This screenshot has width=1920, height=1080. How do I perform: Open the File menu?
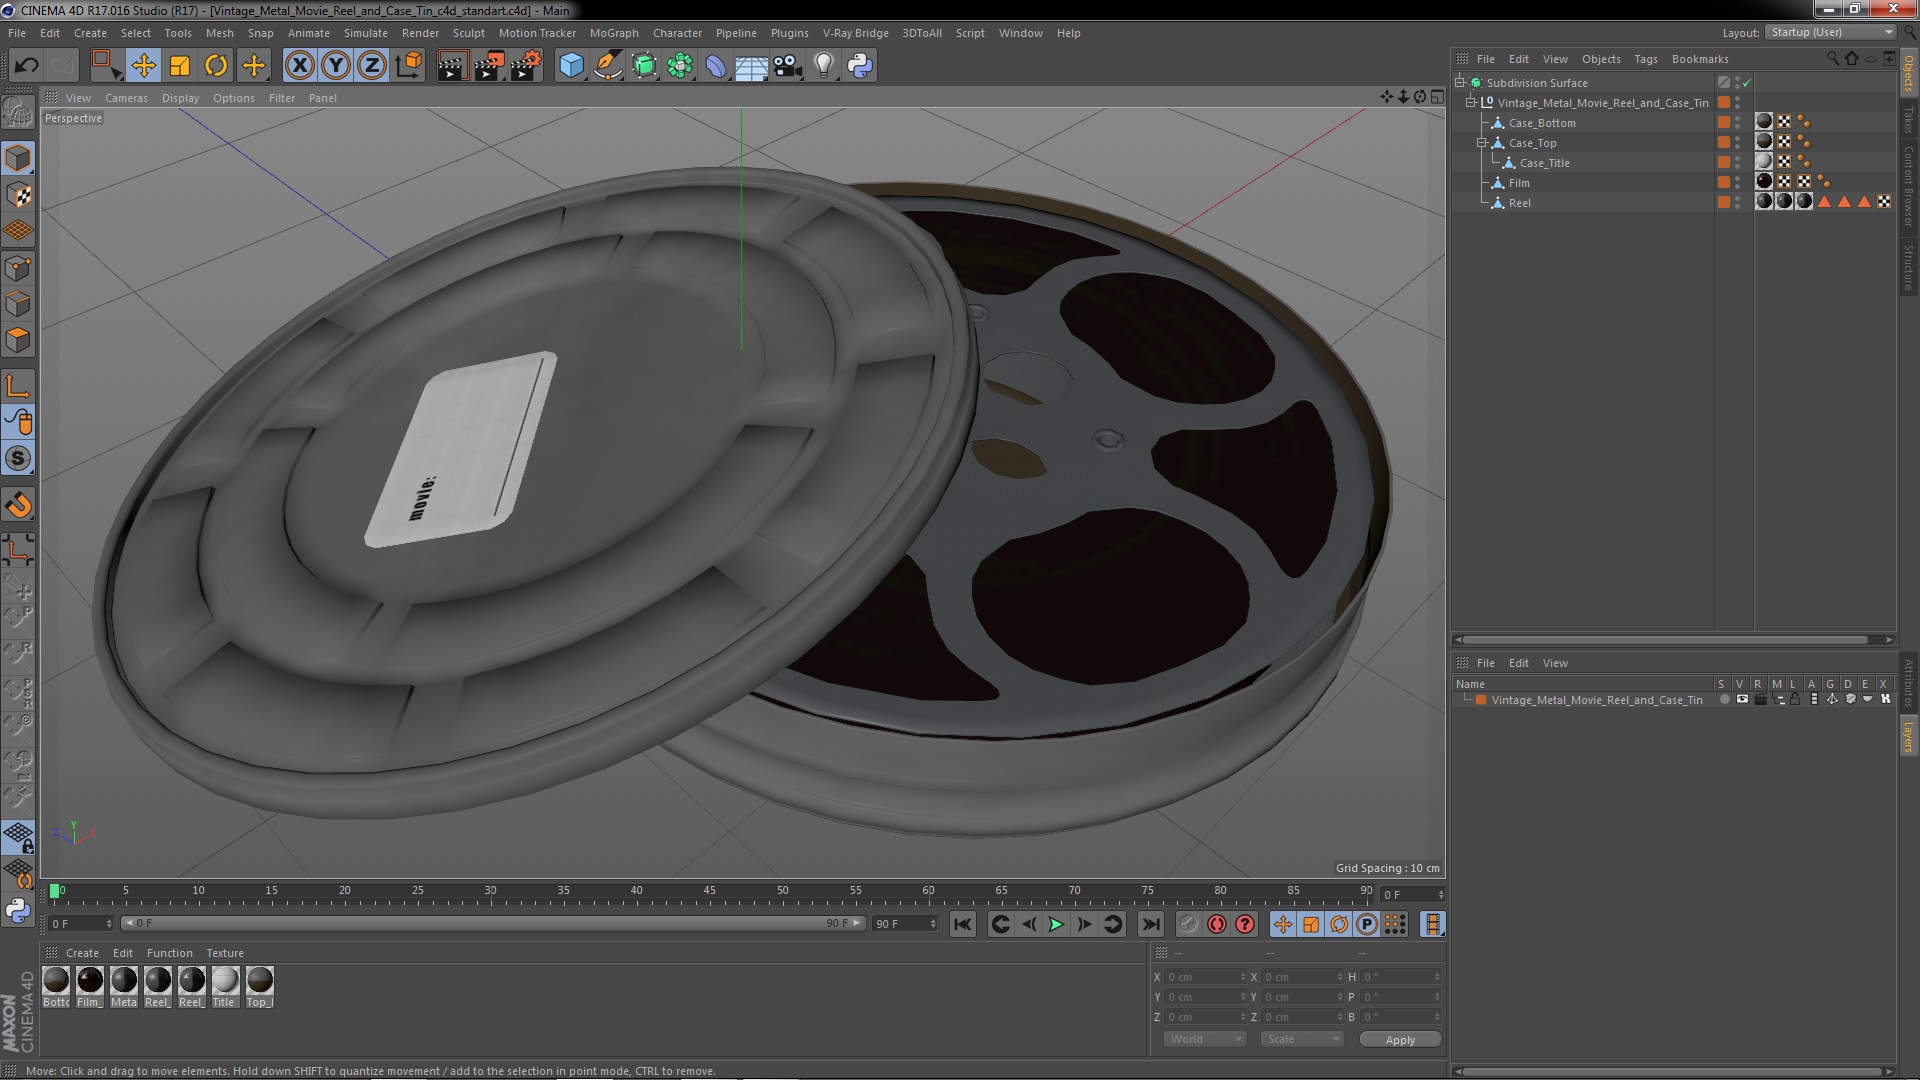pos(17,33)
